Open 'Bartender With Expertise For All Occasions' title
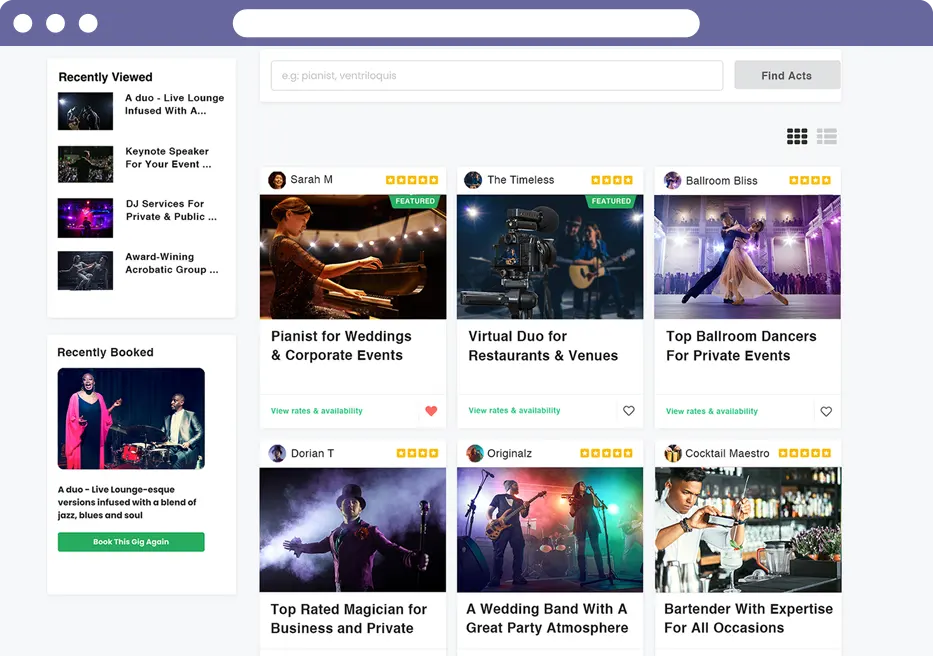This screenshot has height=656, width=933. (x=749, y=618)
